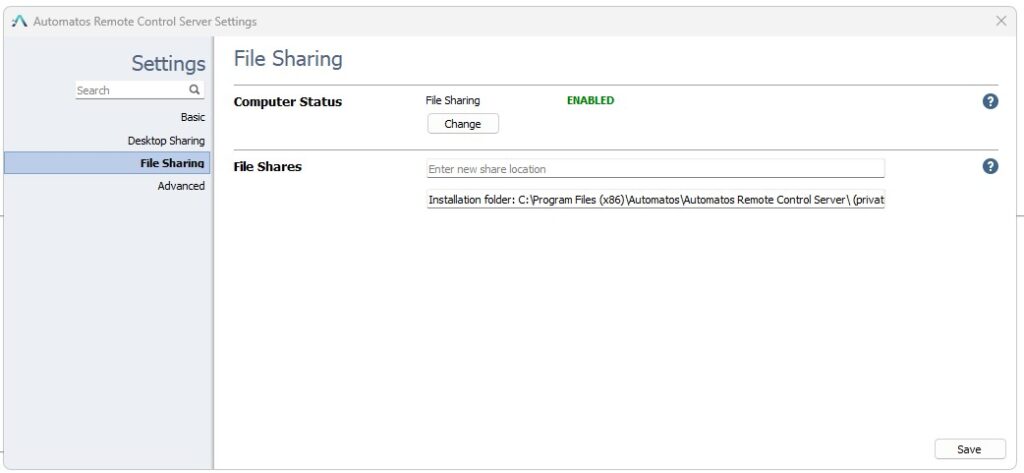Click the File Shares heading
1024x473 pixels.
click(268, 167)
